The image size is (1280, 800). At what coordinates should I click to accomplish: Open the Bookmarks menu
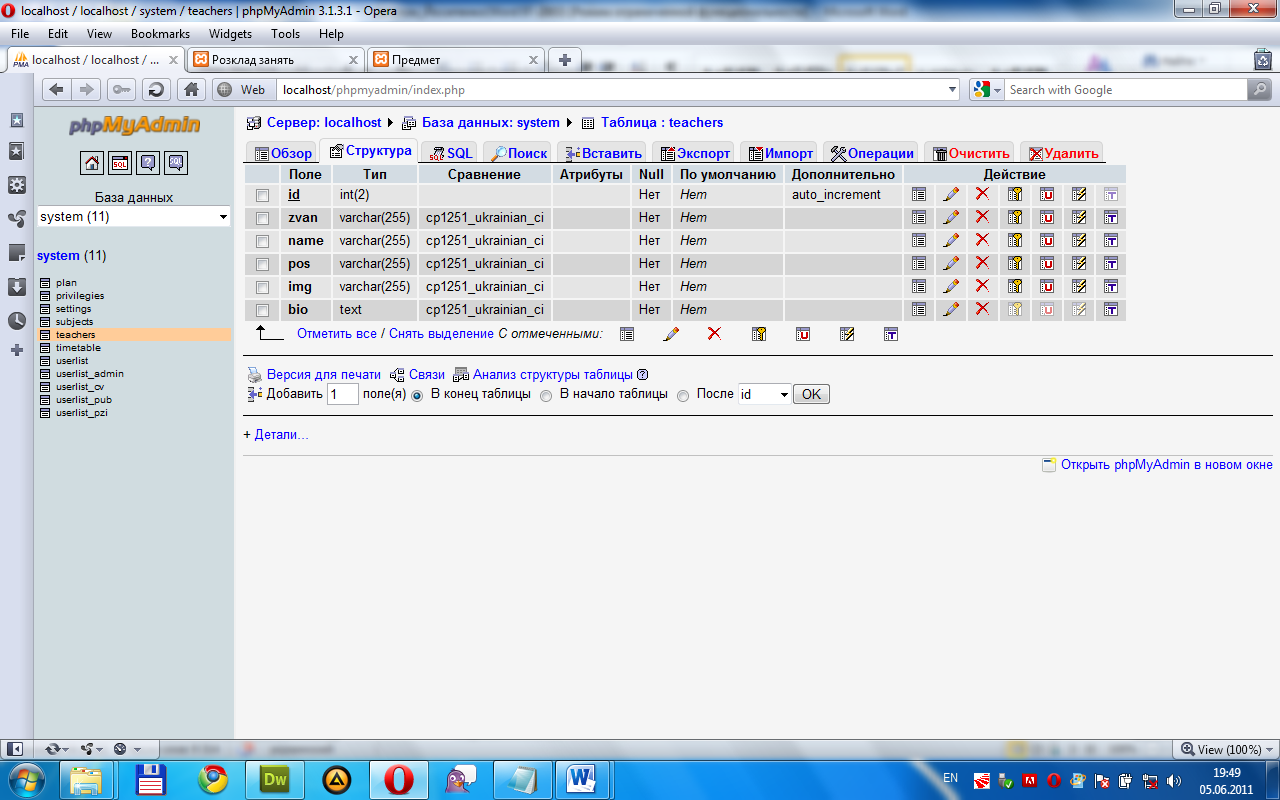[x=160, y=34]
